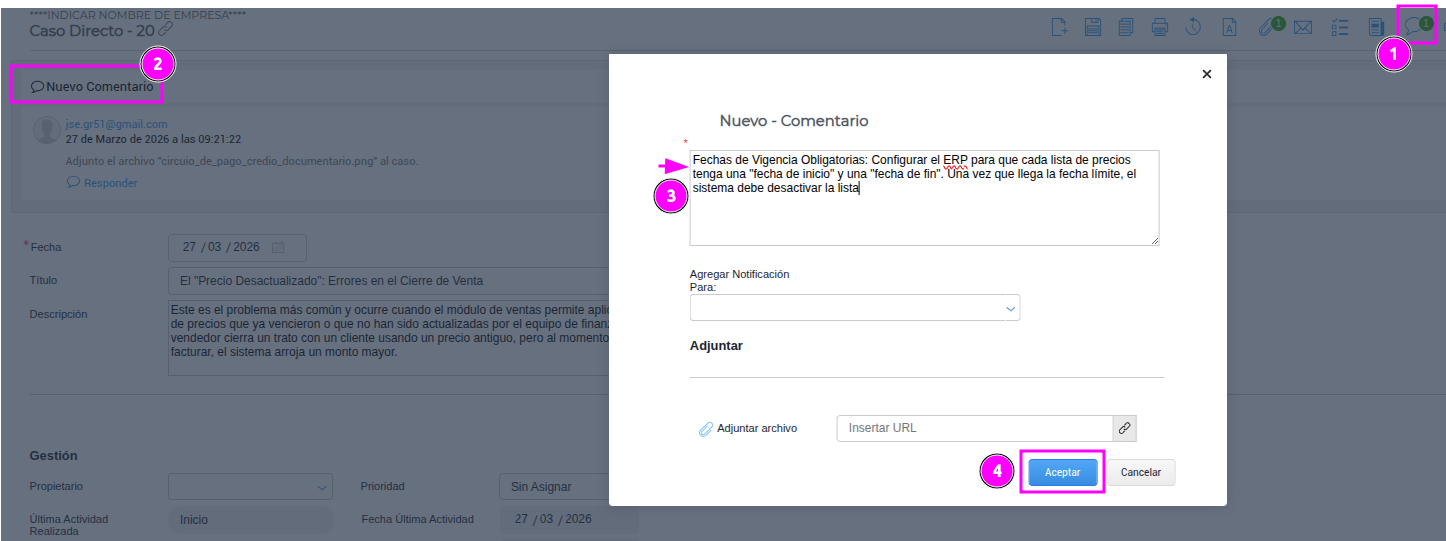Screen dimensions: 1446x541
Task: Click the new document icon in toolbar
Action: [1060, 27]
